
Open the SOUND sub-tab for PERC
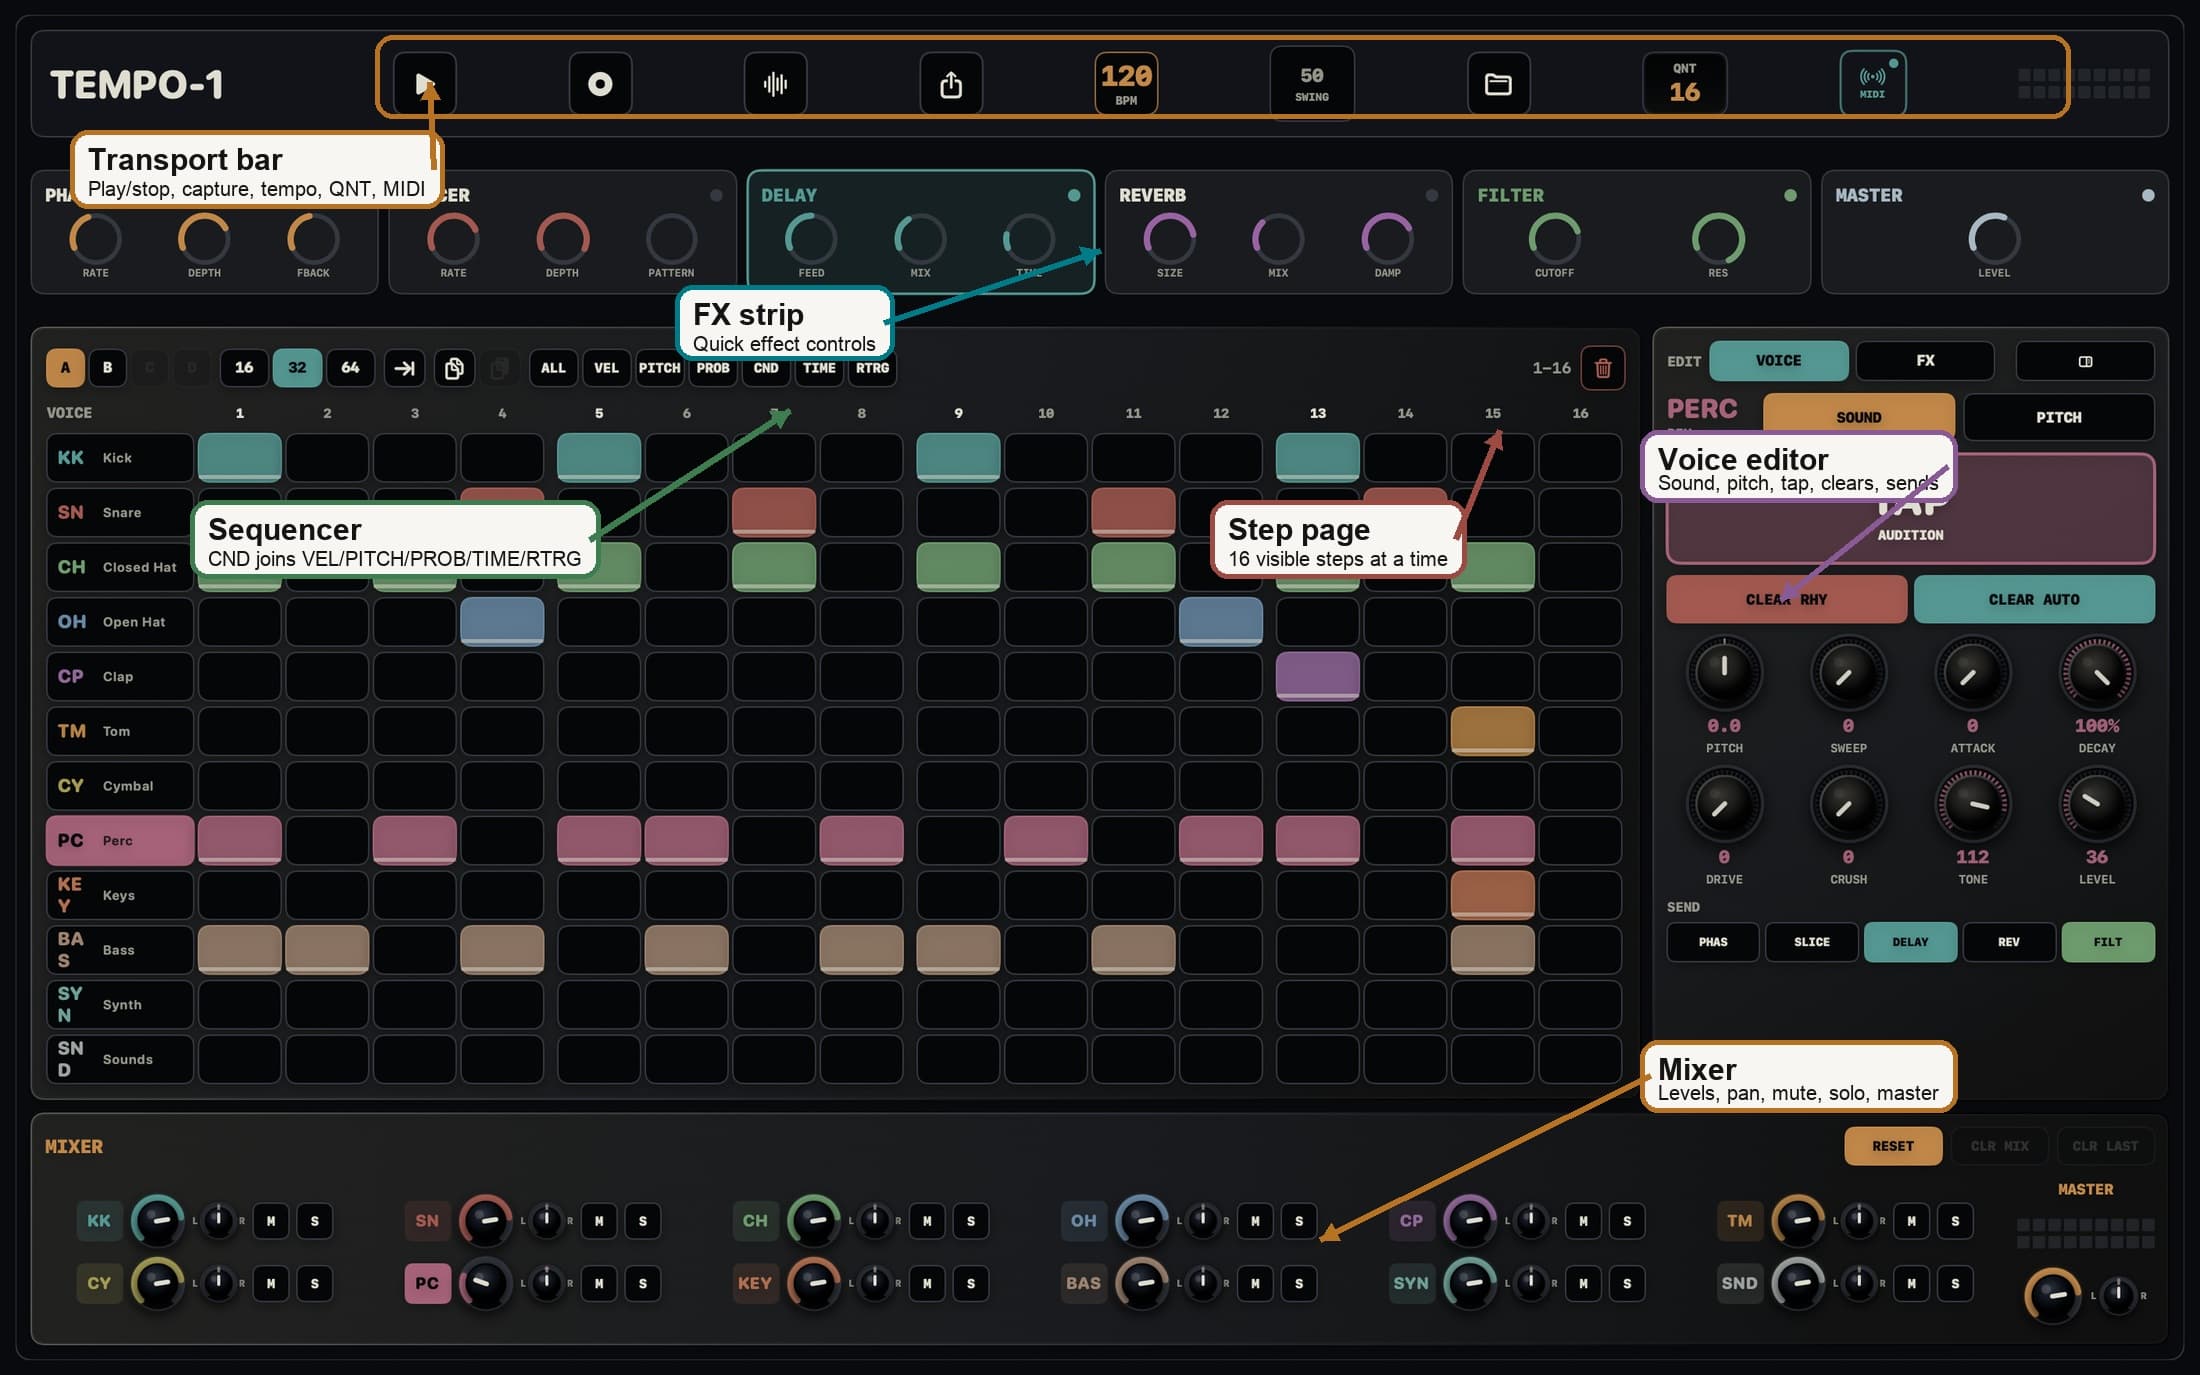click(x=1858, y=416)
